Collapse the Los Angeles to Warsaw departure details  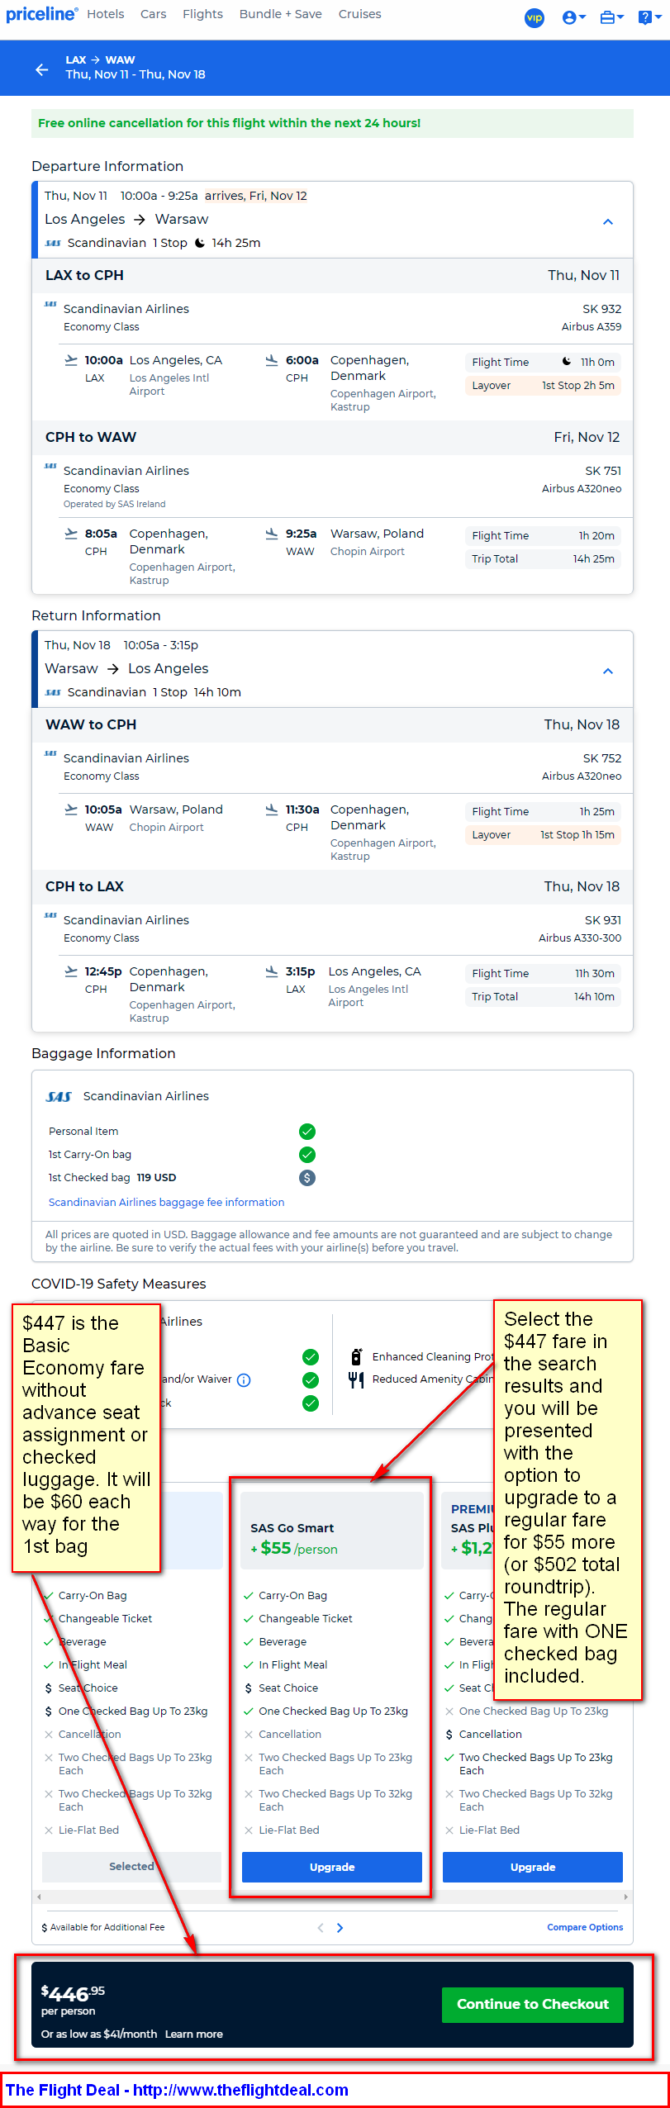pos(607,222)
